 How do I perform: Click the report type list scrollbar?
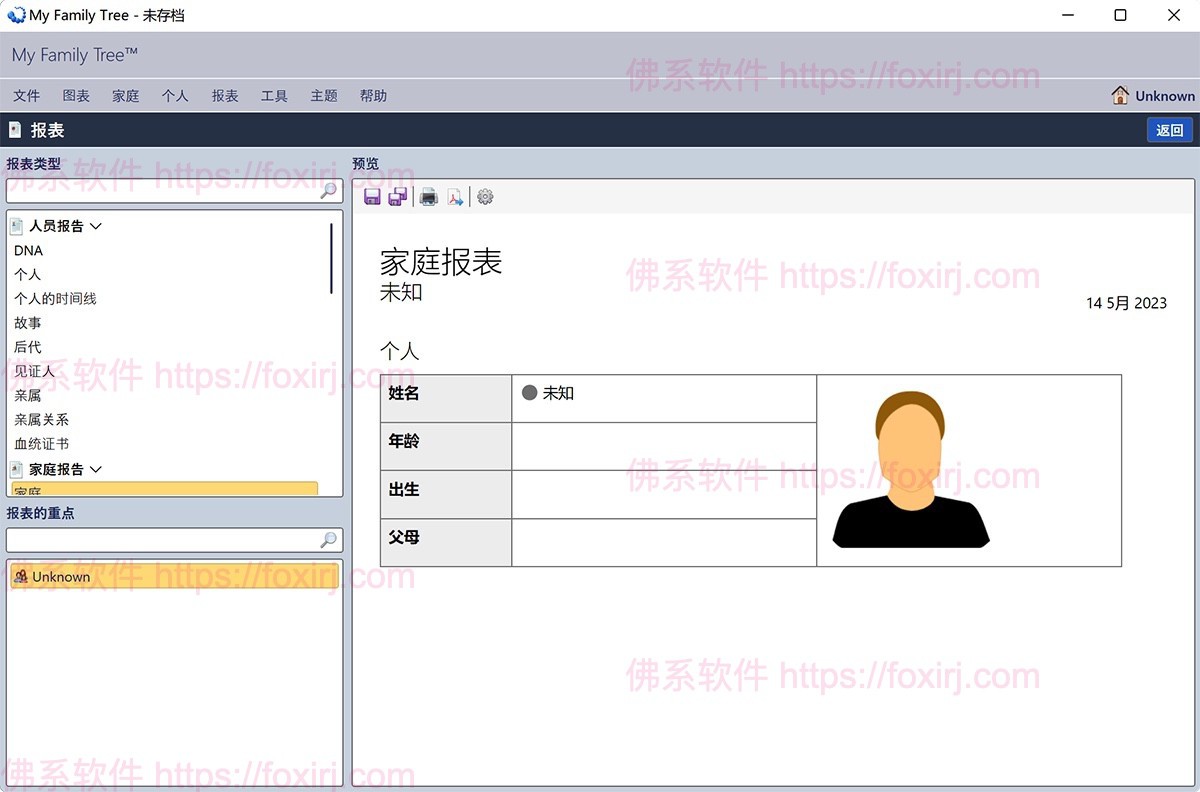[x=331, y=258]
